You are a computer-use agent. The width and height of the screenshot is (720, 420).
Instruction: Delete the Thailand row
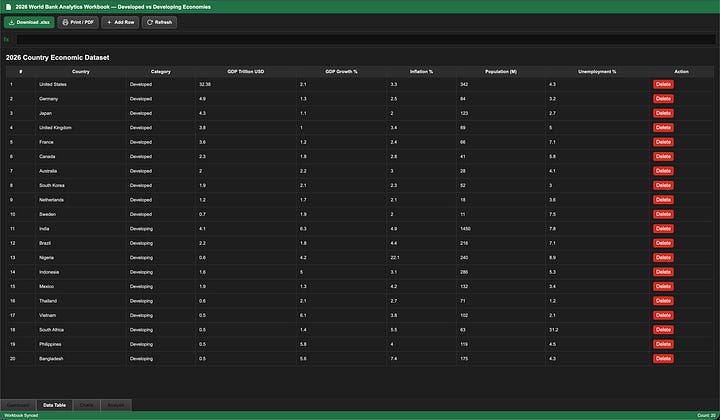(x=663, y=301)
